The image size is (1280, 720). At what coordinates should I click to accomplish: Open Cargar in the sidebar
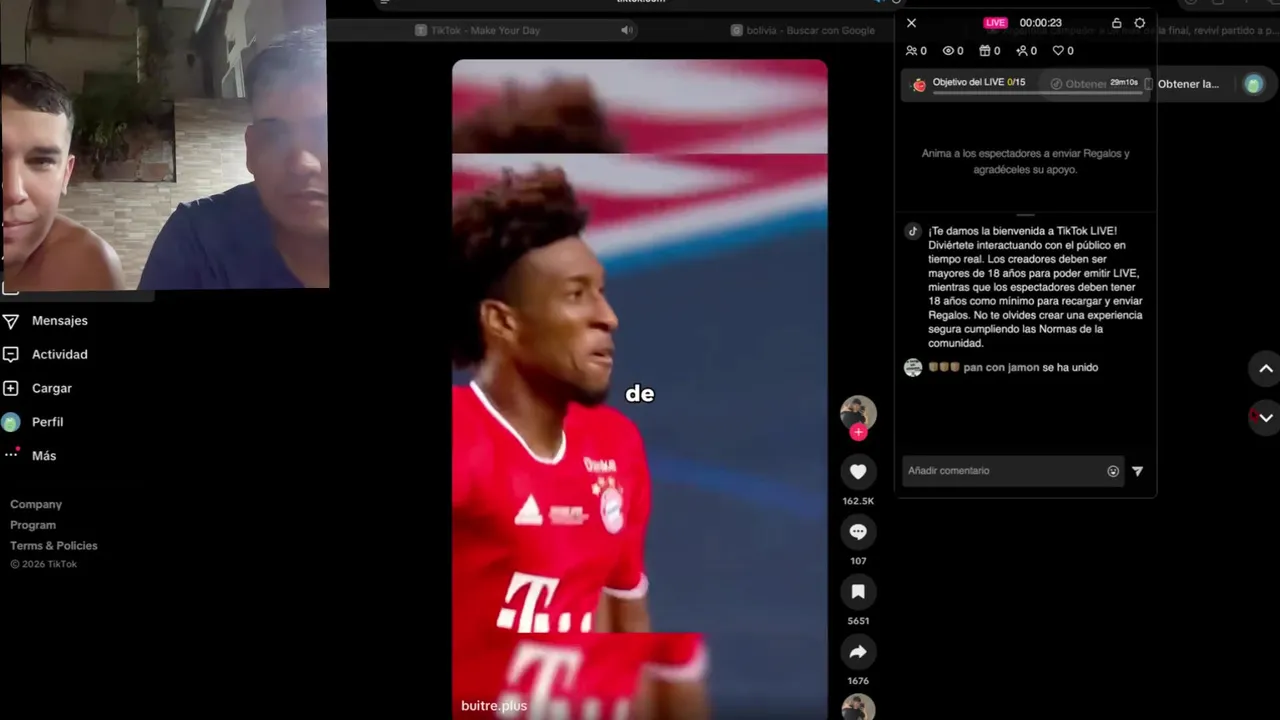coord(52,389)
